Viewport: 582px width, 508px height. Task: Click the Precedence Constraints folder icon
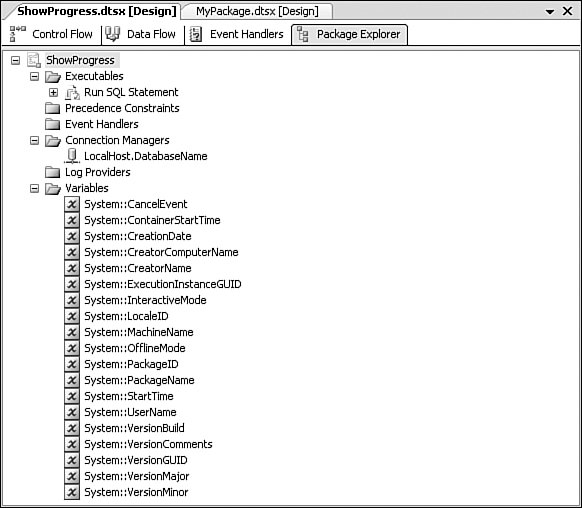point(52,108)
